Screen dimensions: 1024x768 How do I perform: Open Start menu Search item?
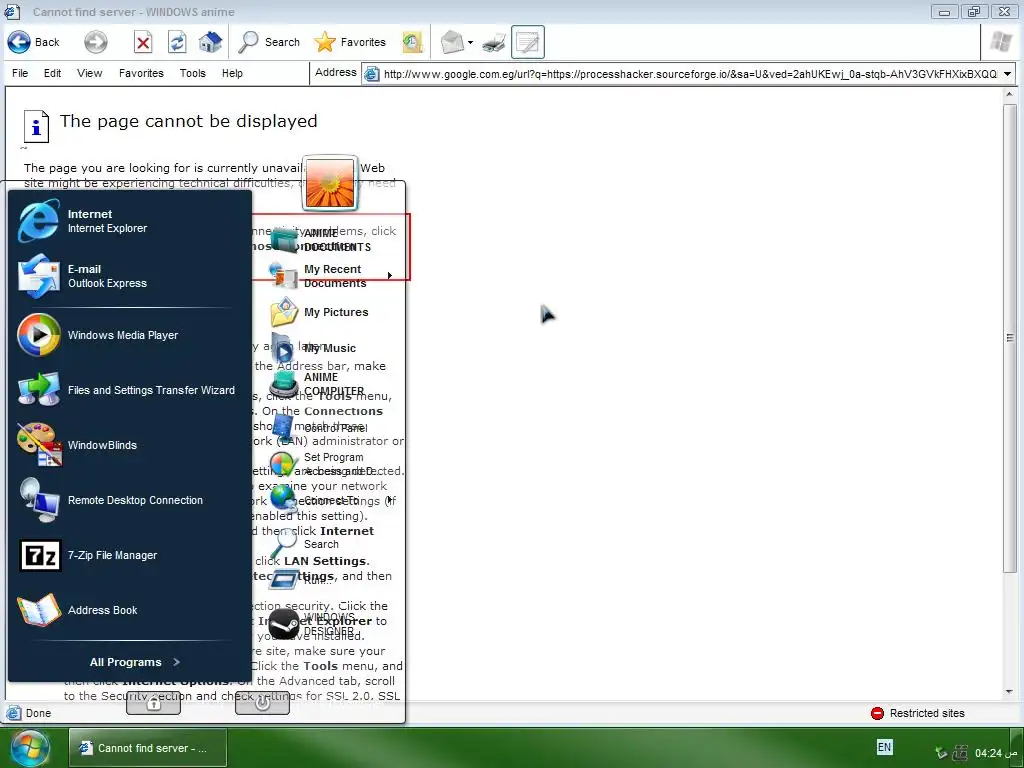(320, 544)
